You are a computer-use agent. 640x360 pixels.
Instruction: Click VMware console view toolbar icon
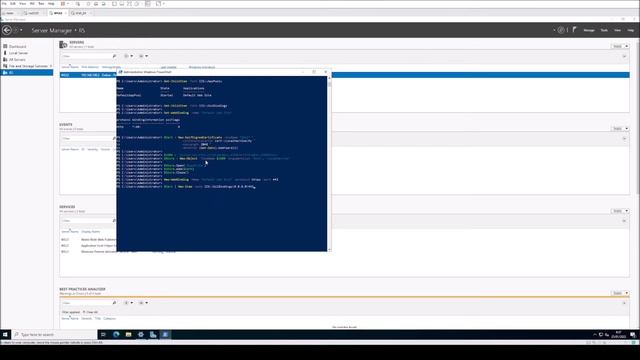tap(148, 4)
